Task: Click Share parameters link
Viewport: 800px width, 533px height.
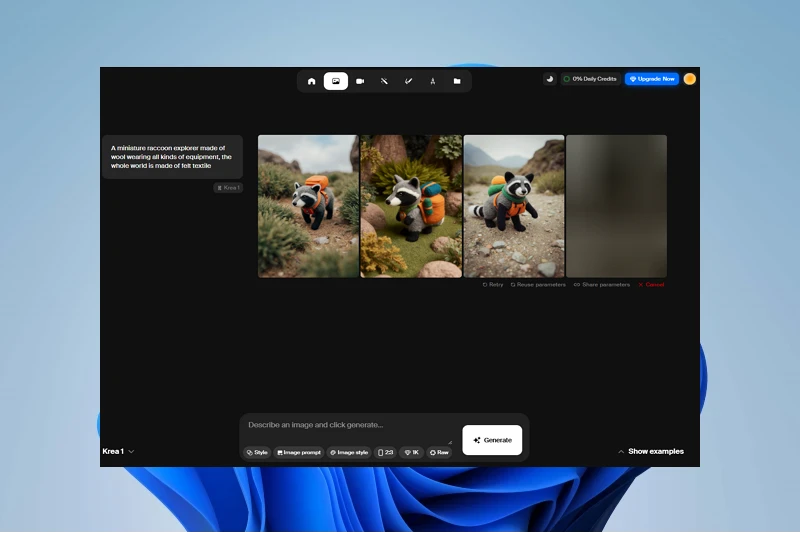Action: 602,285
